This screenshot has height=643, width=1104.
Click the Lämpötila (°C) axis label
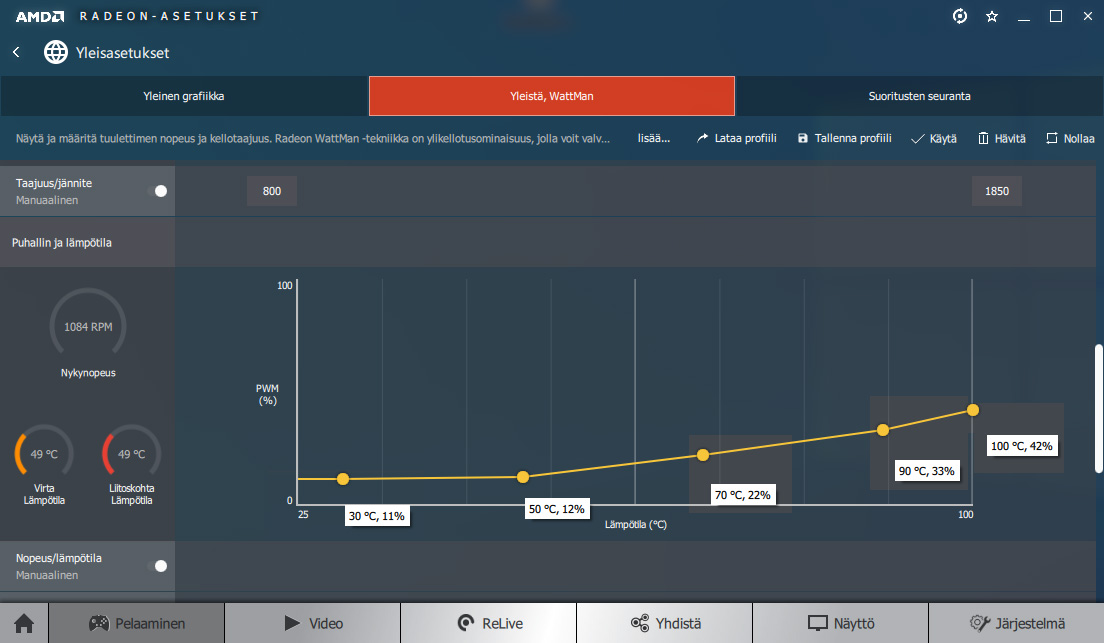(636, 524)
